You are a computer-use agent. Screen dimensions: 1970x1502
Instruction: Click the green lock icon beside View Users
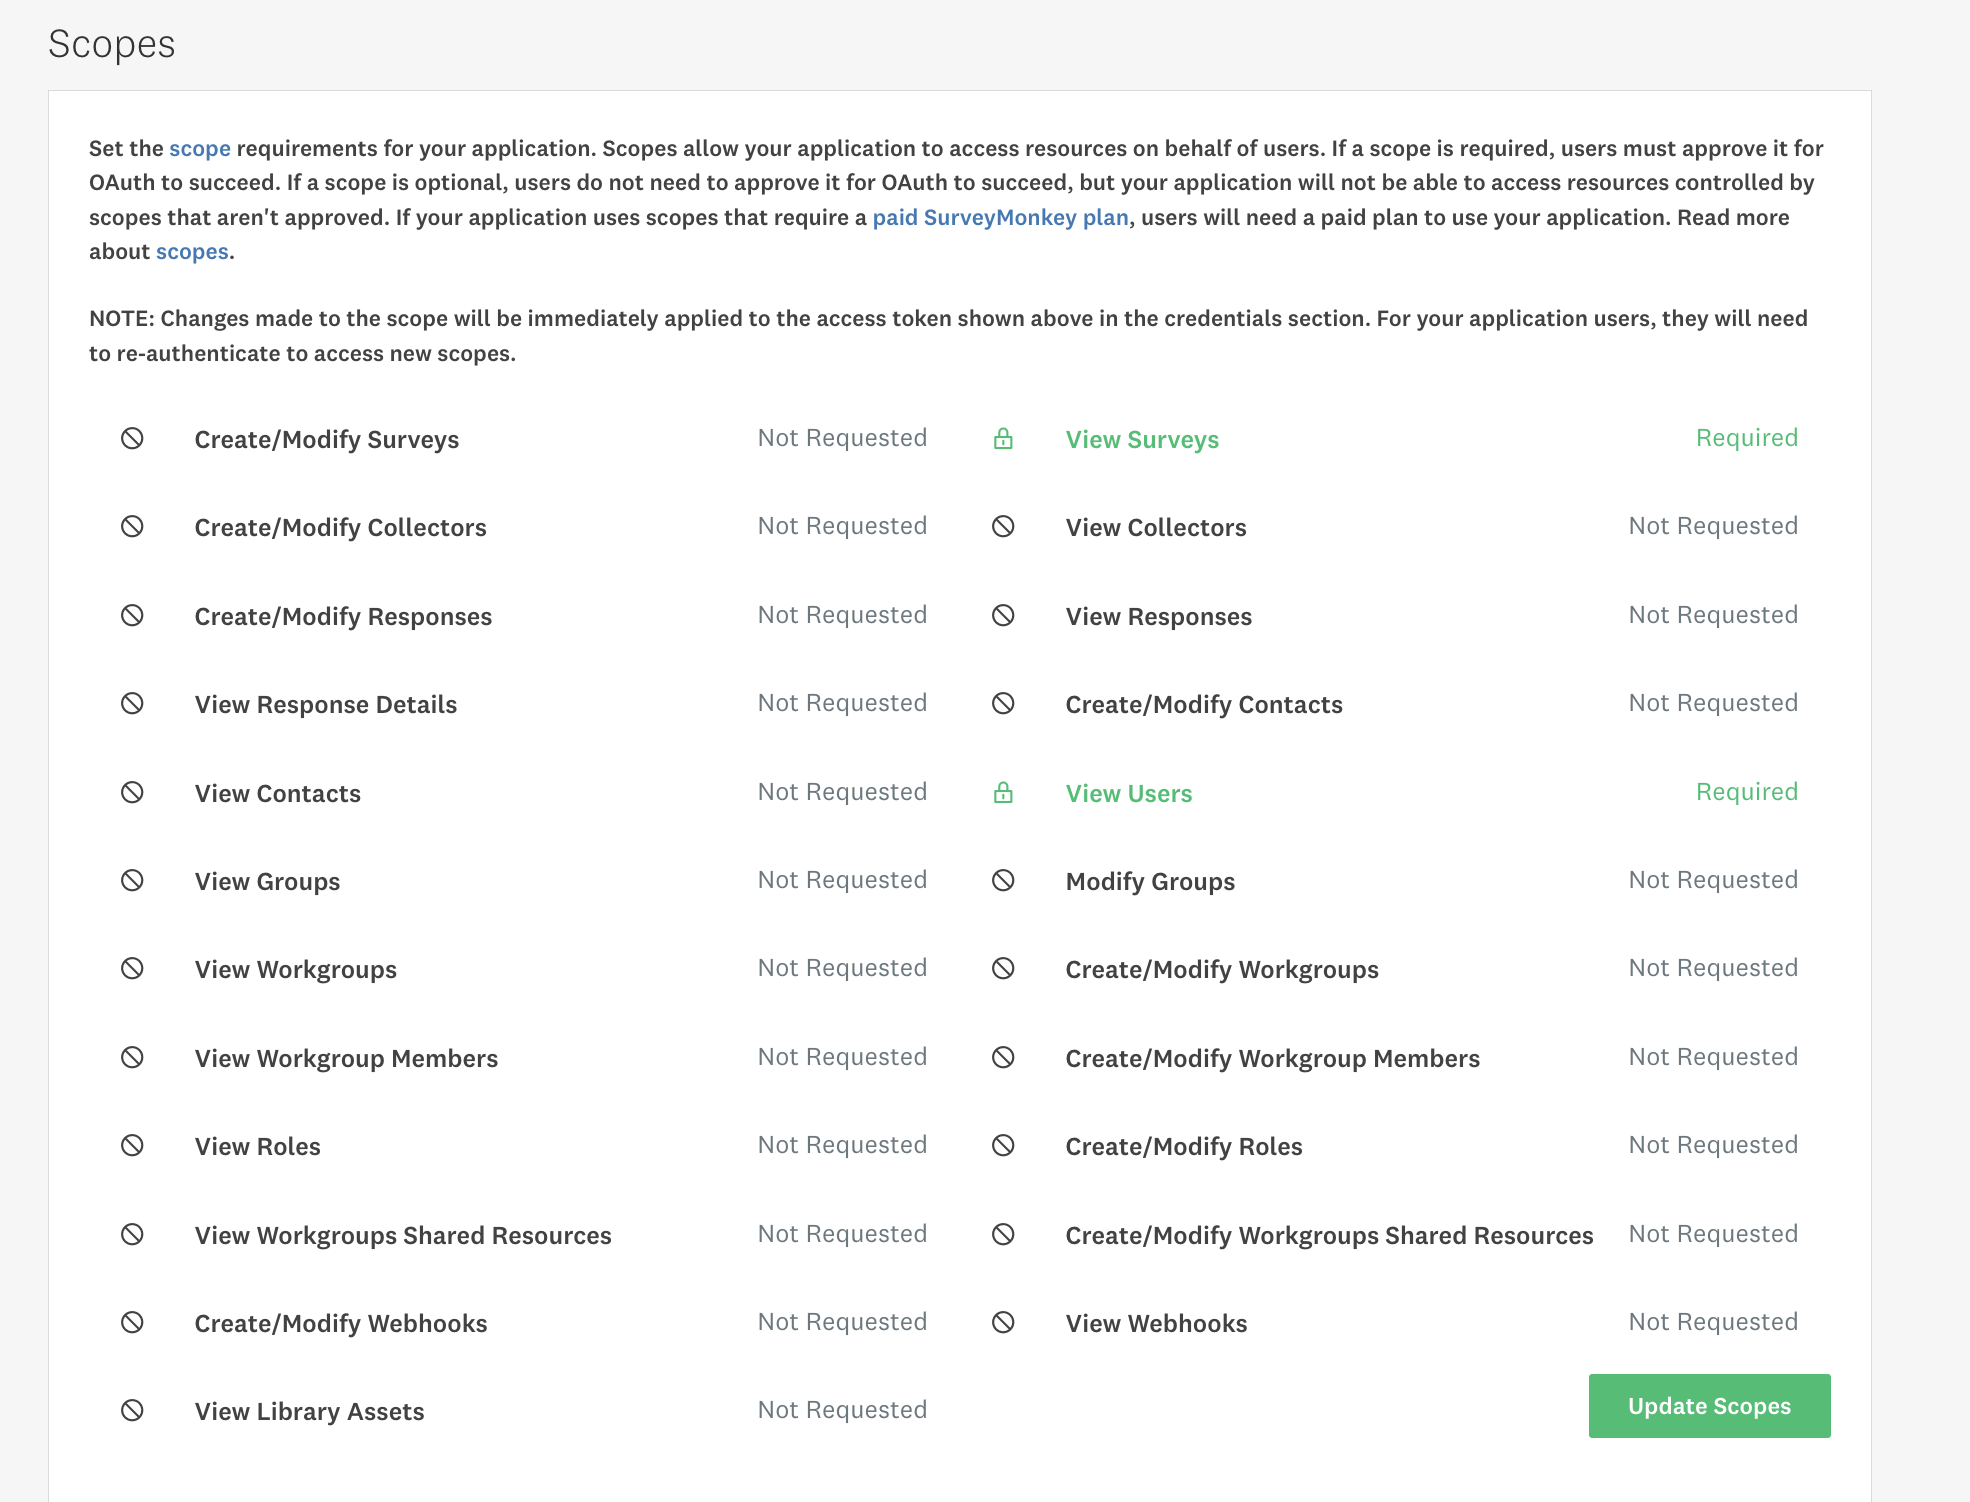(1003, 792)
